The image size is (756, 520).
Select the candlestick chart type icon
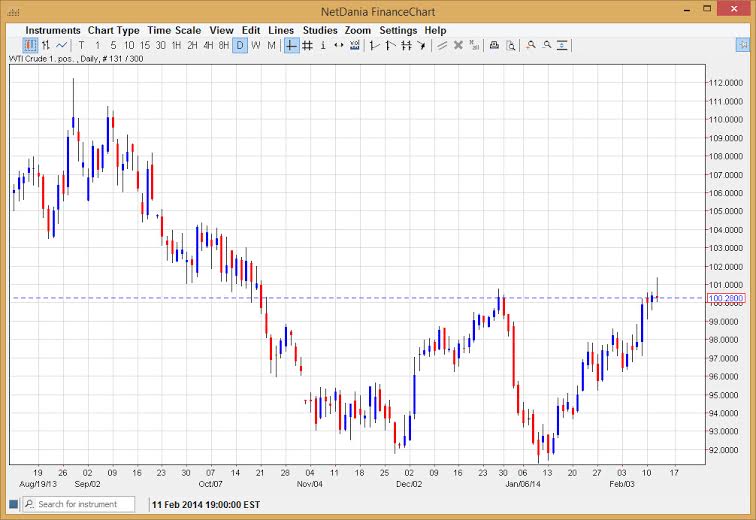(x=30, y=45)
